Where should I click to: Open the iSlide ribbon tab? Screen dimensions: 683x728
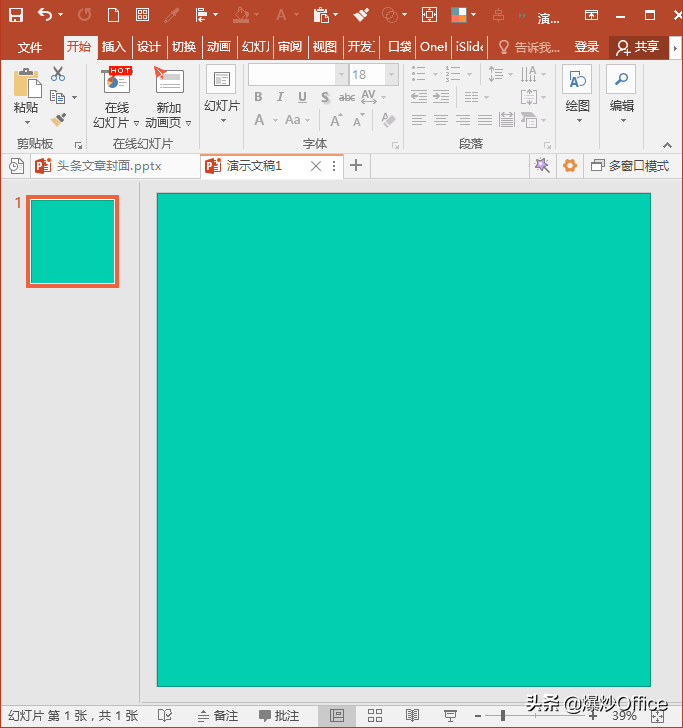[469, 47]
